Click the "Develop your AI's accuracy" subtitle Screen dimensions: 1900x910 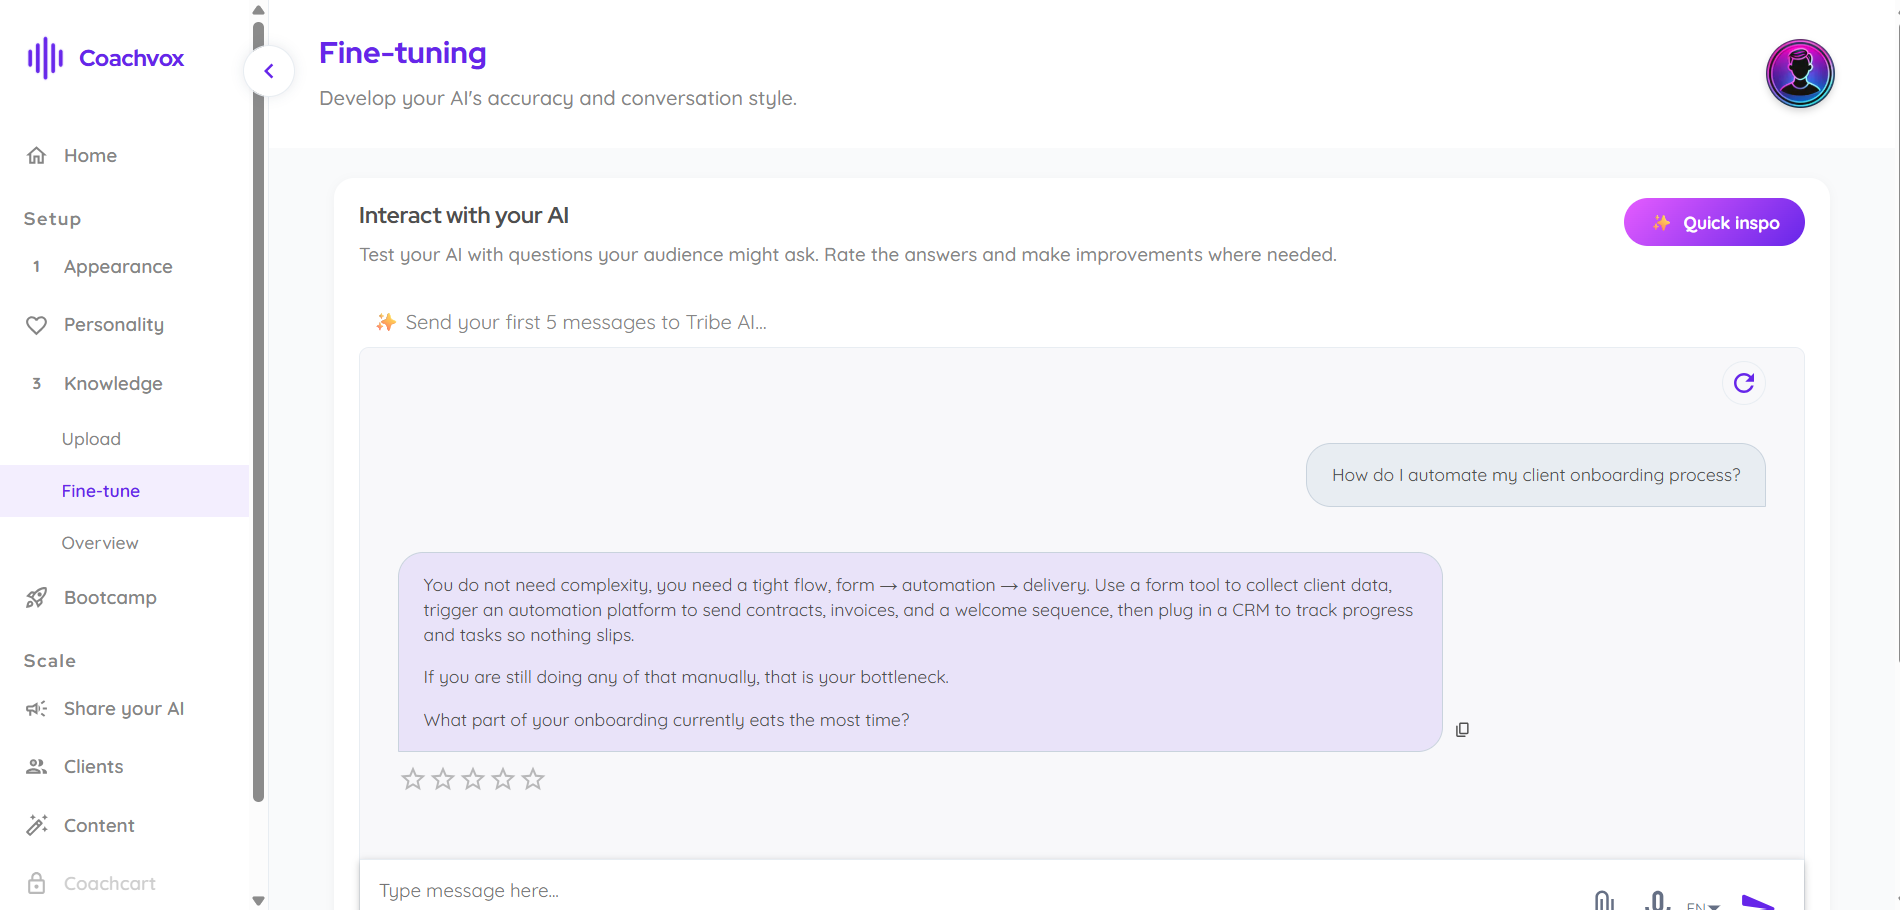click(x=558, y=98)
